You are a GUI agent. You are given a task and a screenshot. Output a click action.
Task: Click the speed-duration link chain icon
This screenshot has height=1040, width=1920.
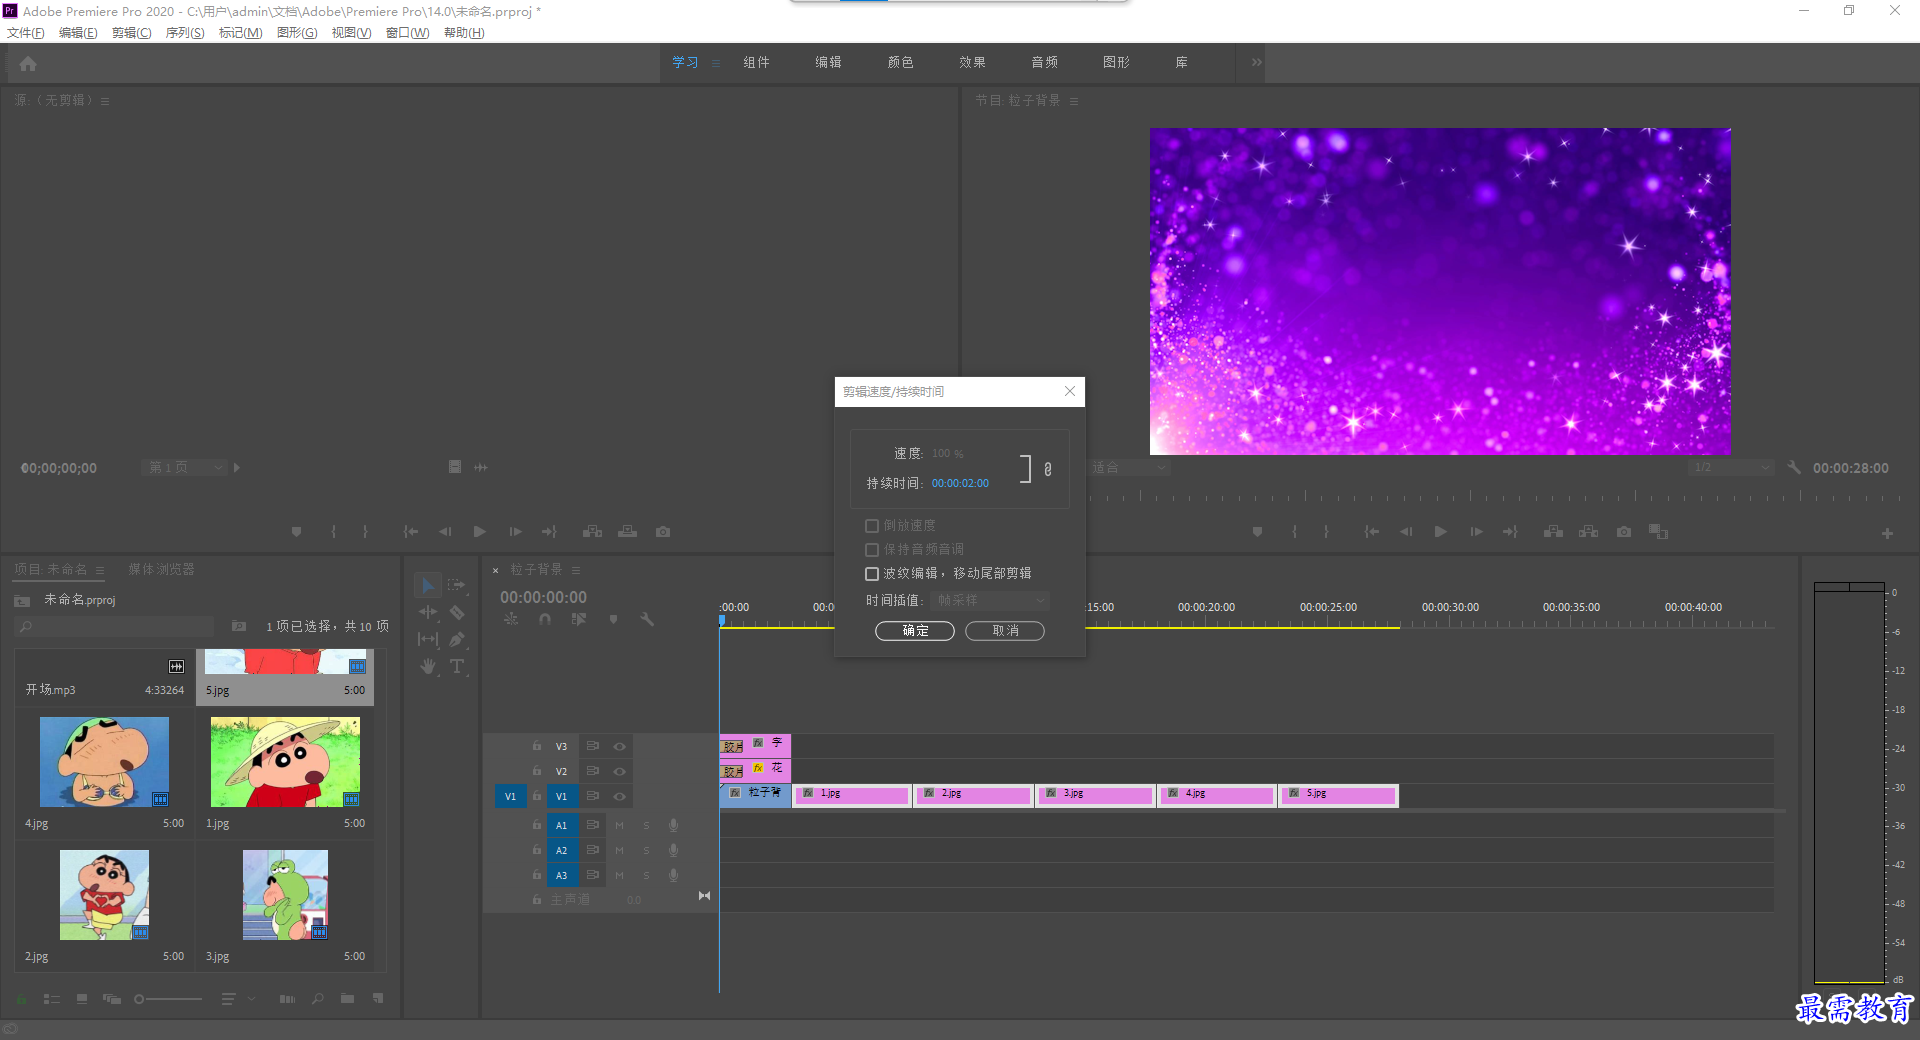coord(1048,469)
